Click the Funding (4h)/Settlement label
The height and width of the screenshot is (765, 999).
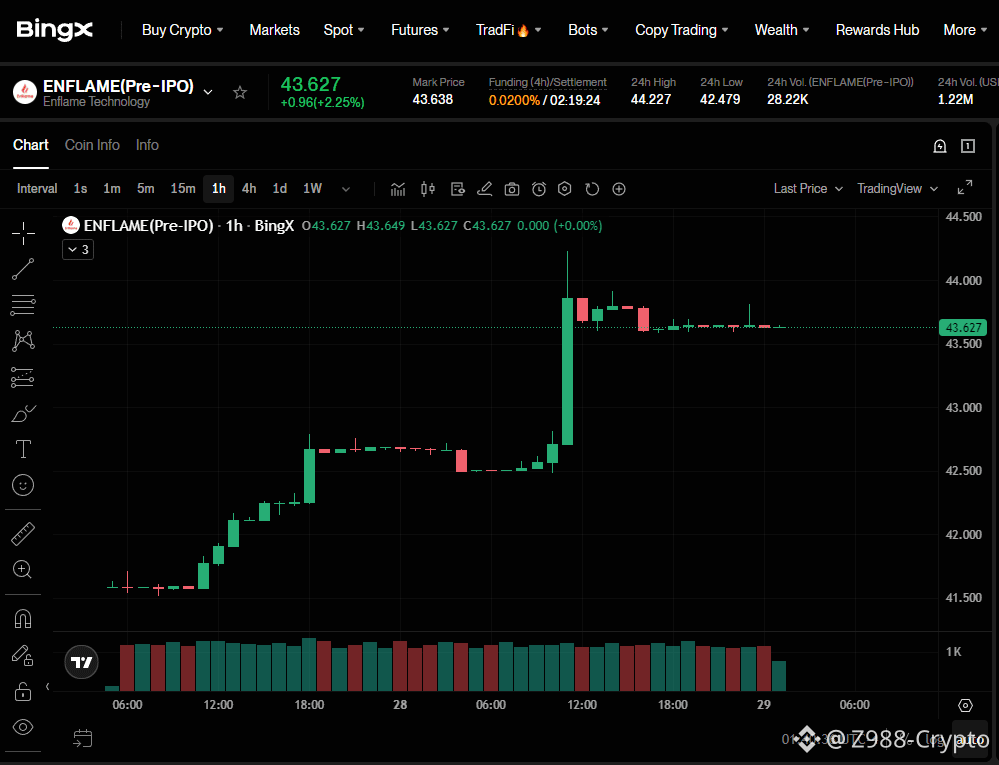pos(547,82)
